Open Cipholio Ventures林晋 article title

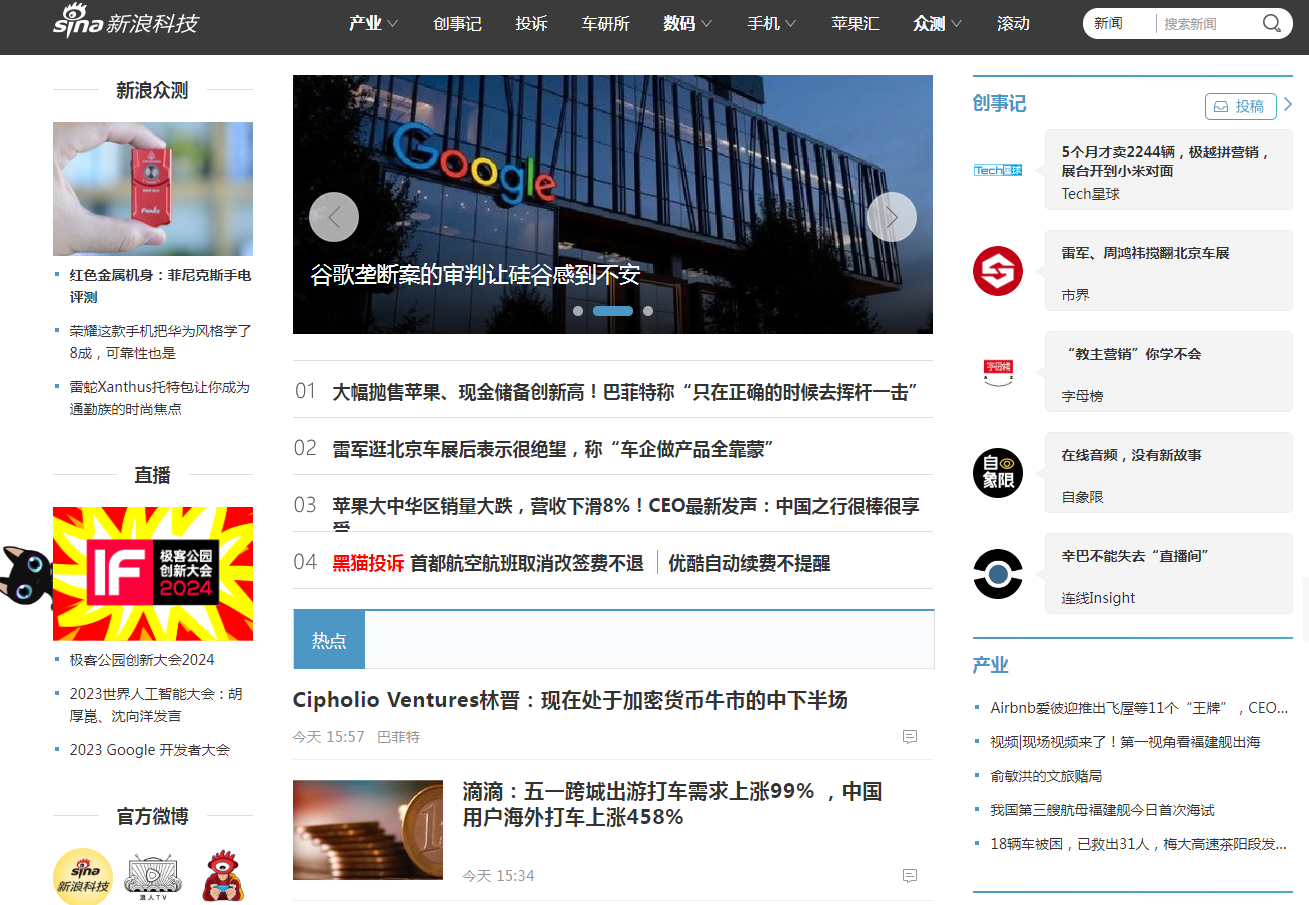pos(570,700)
